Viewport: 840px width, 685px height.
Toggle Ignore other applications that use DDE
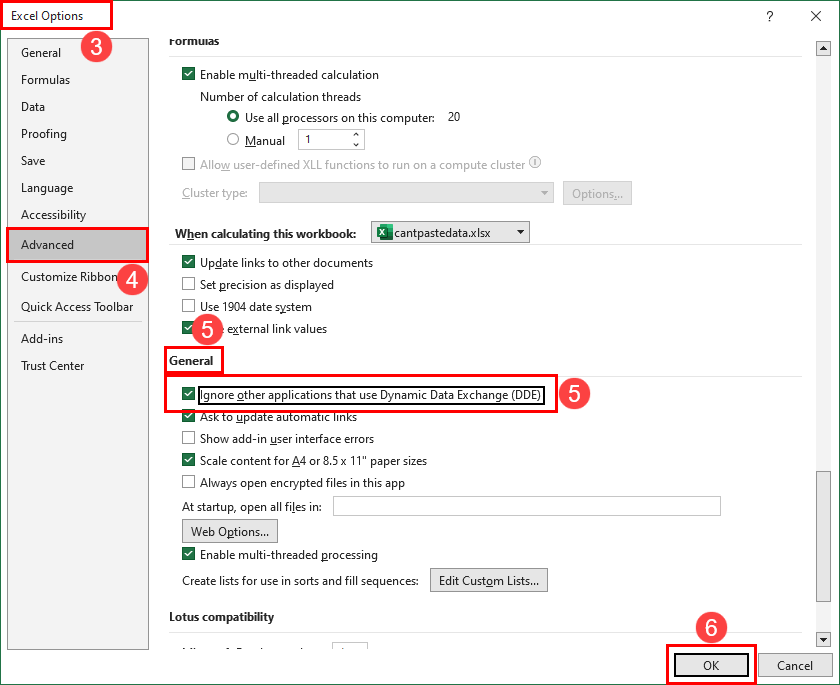pos(188,394)
